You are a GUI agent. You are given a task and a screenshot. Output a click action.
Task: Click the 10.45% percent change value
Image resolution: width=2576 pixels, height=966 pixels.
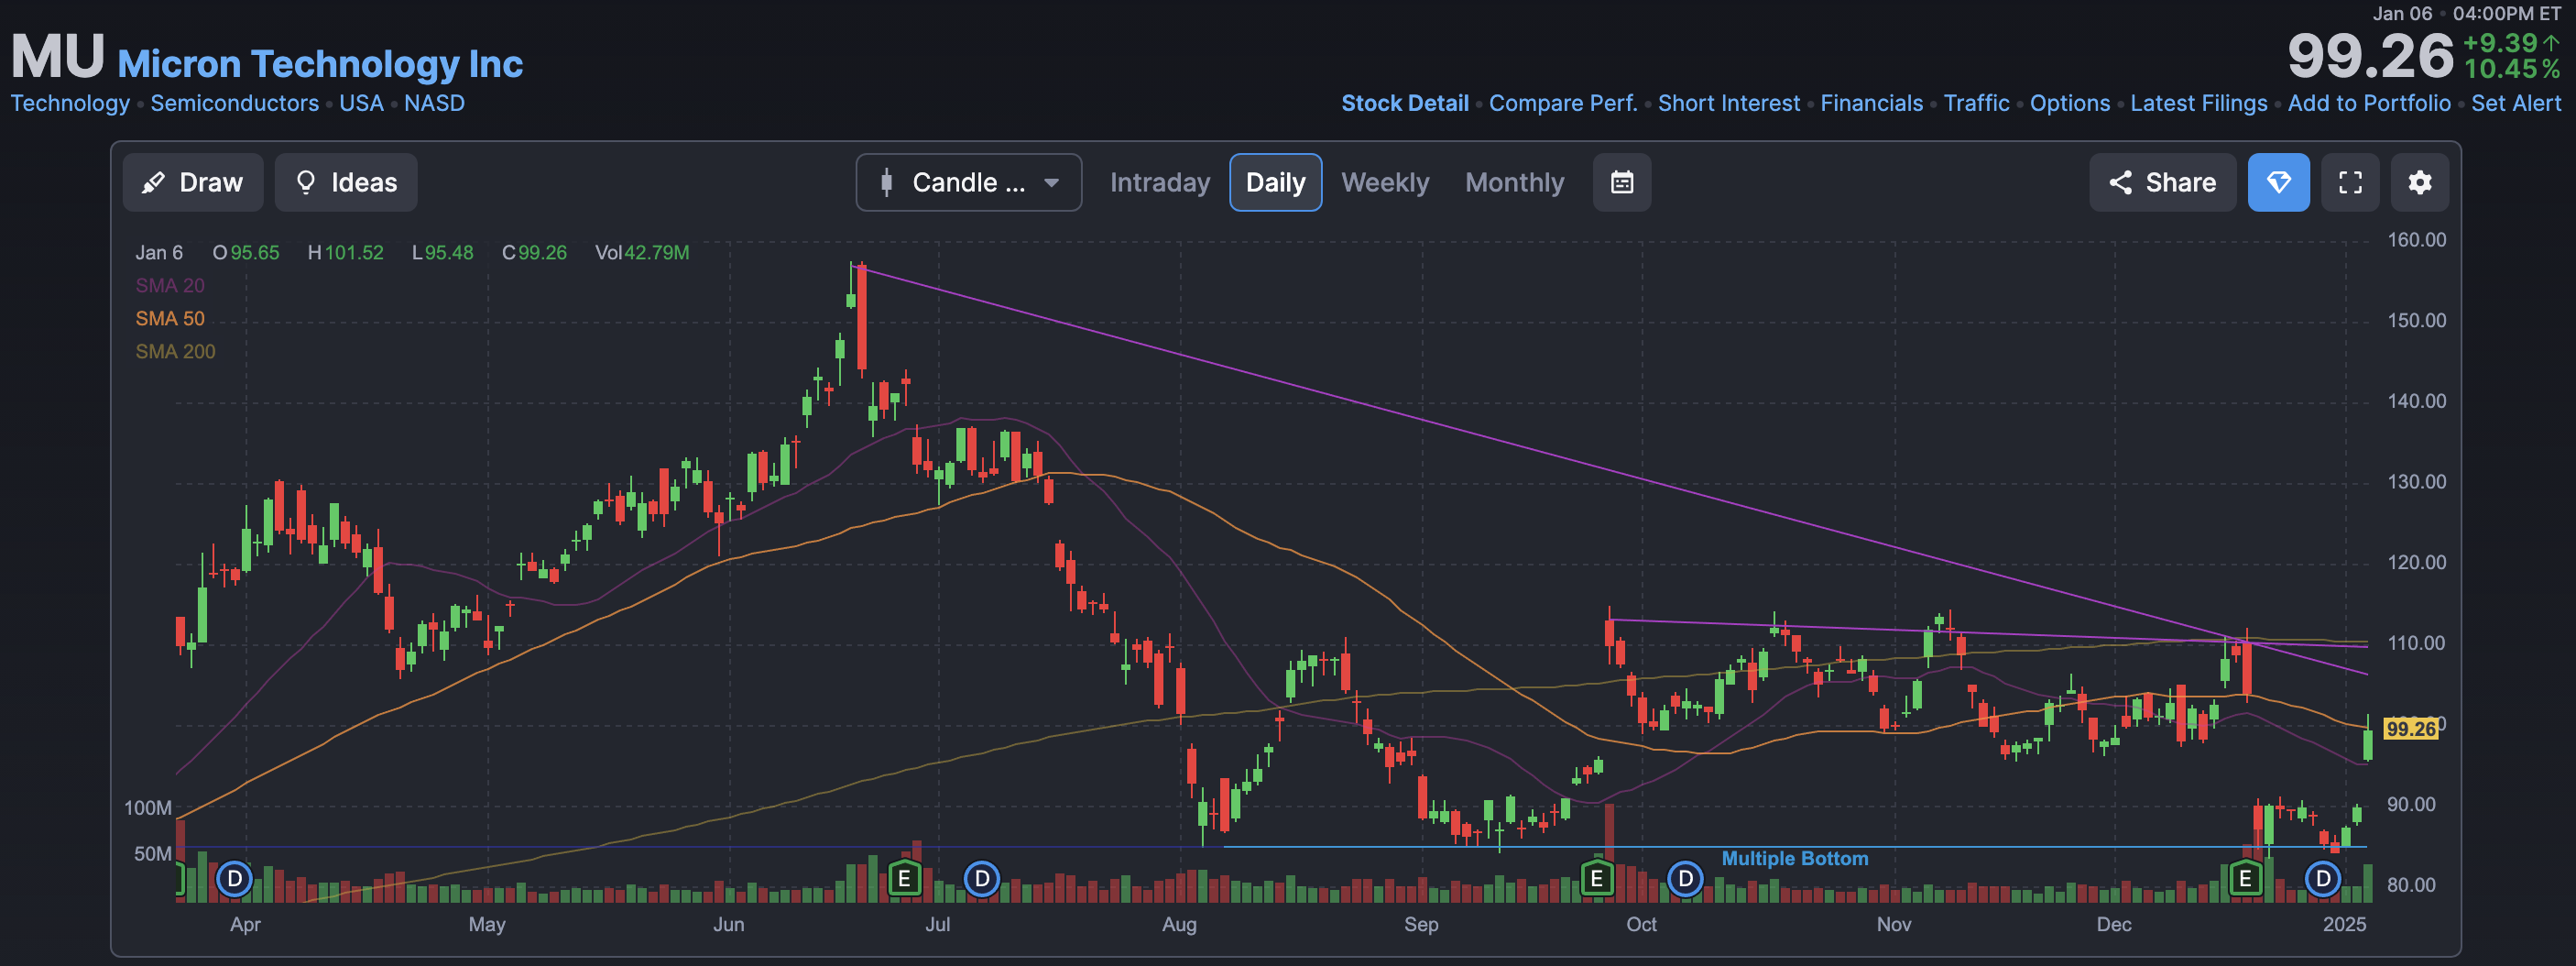click(2512, 69)
